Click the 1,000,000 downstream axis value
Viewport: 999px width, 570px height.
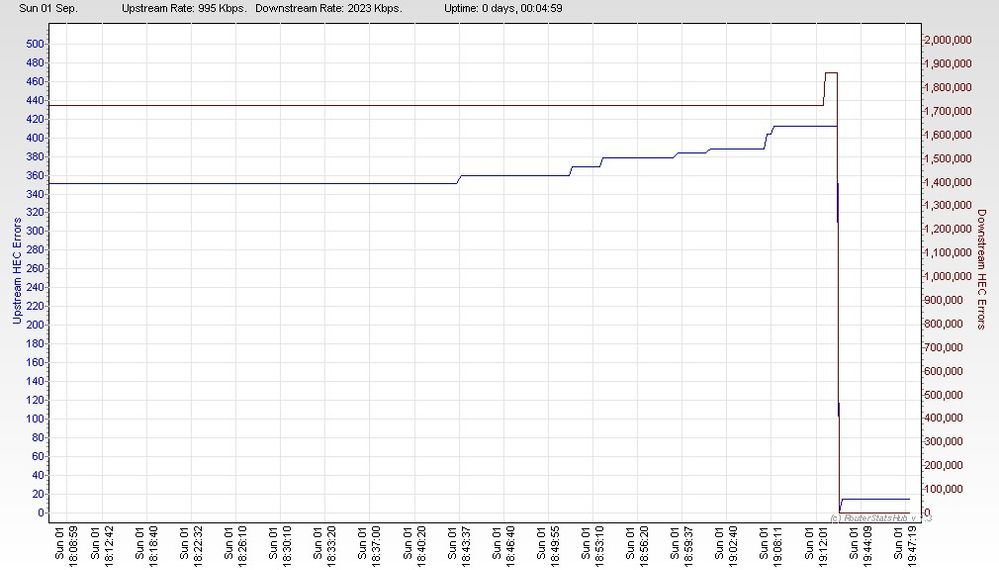pyautogui.click(x=948, y=276)
